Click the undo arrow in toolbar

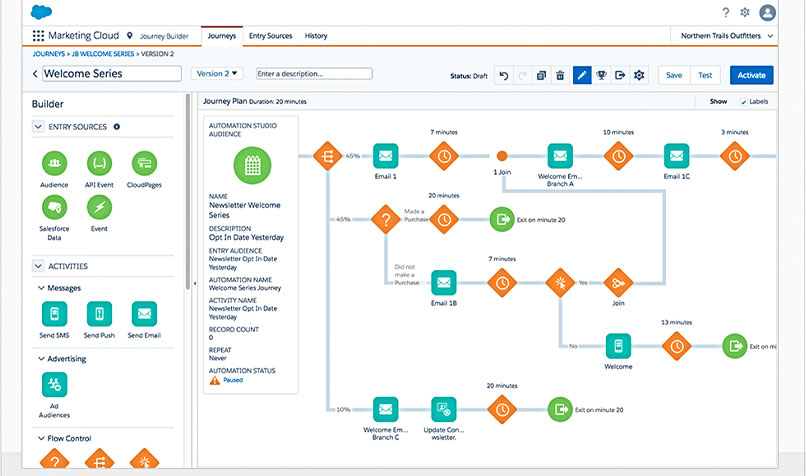click(x=504, y=76)
